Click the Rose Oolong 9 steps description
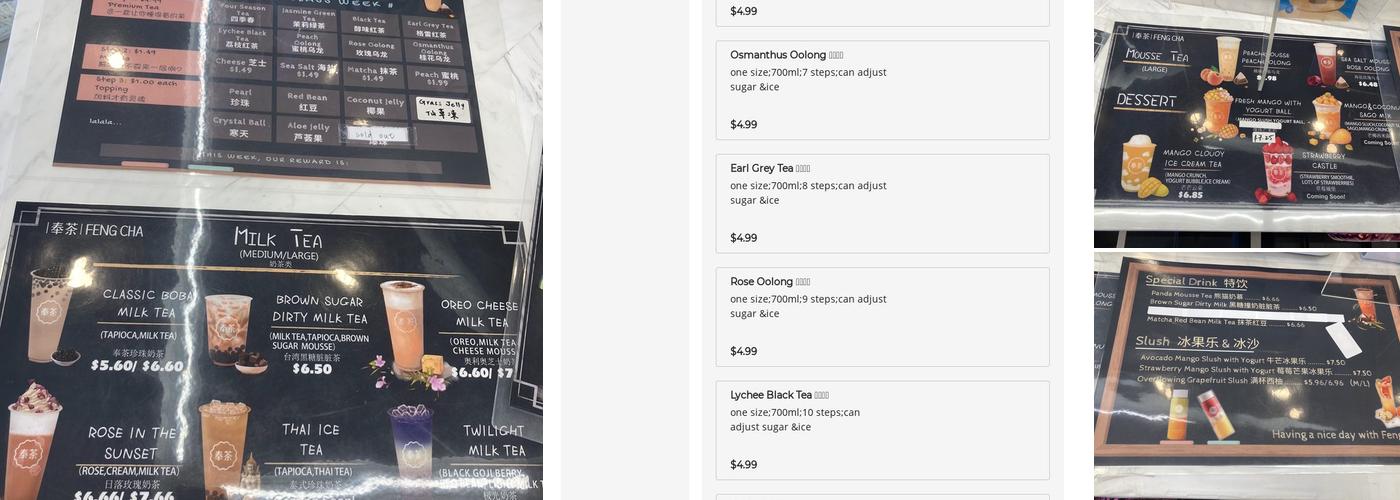This screenshot has width=1400, height=500. (808, 306)
